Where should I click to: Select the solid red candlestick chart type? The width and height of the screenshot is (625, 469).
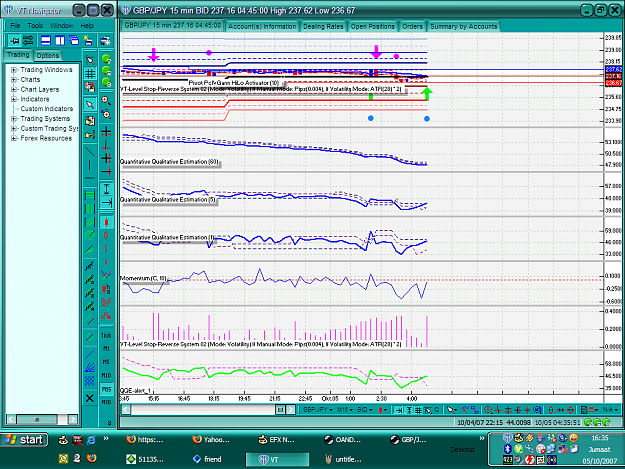tap(106, 222)
